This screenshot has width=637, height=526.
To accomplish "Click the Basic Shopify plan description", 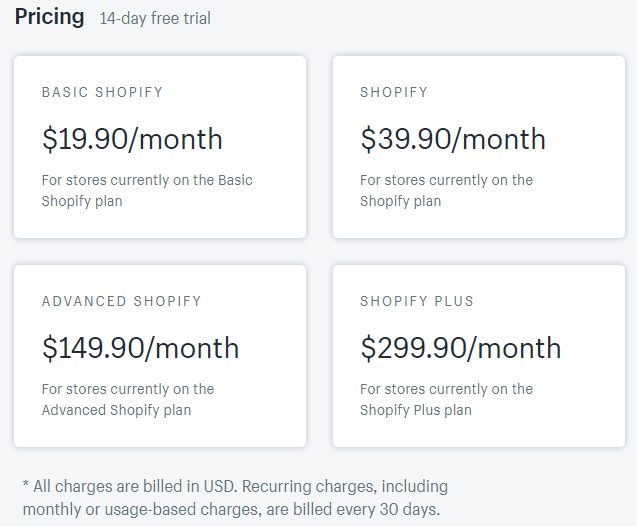I will (x=147, y=190).
